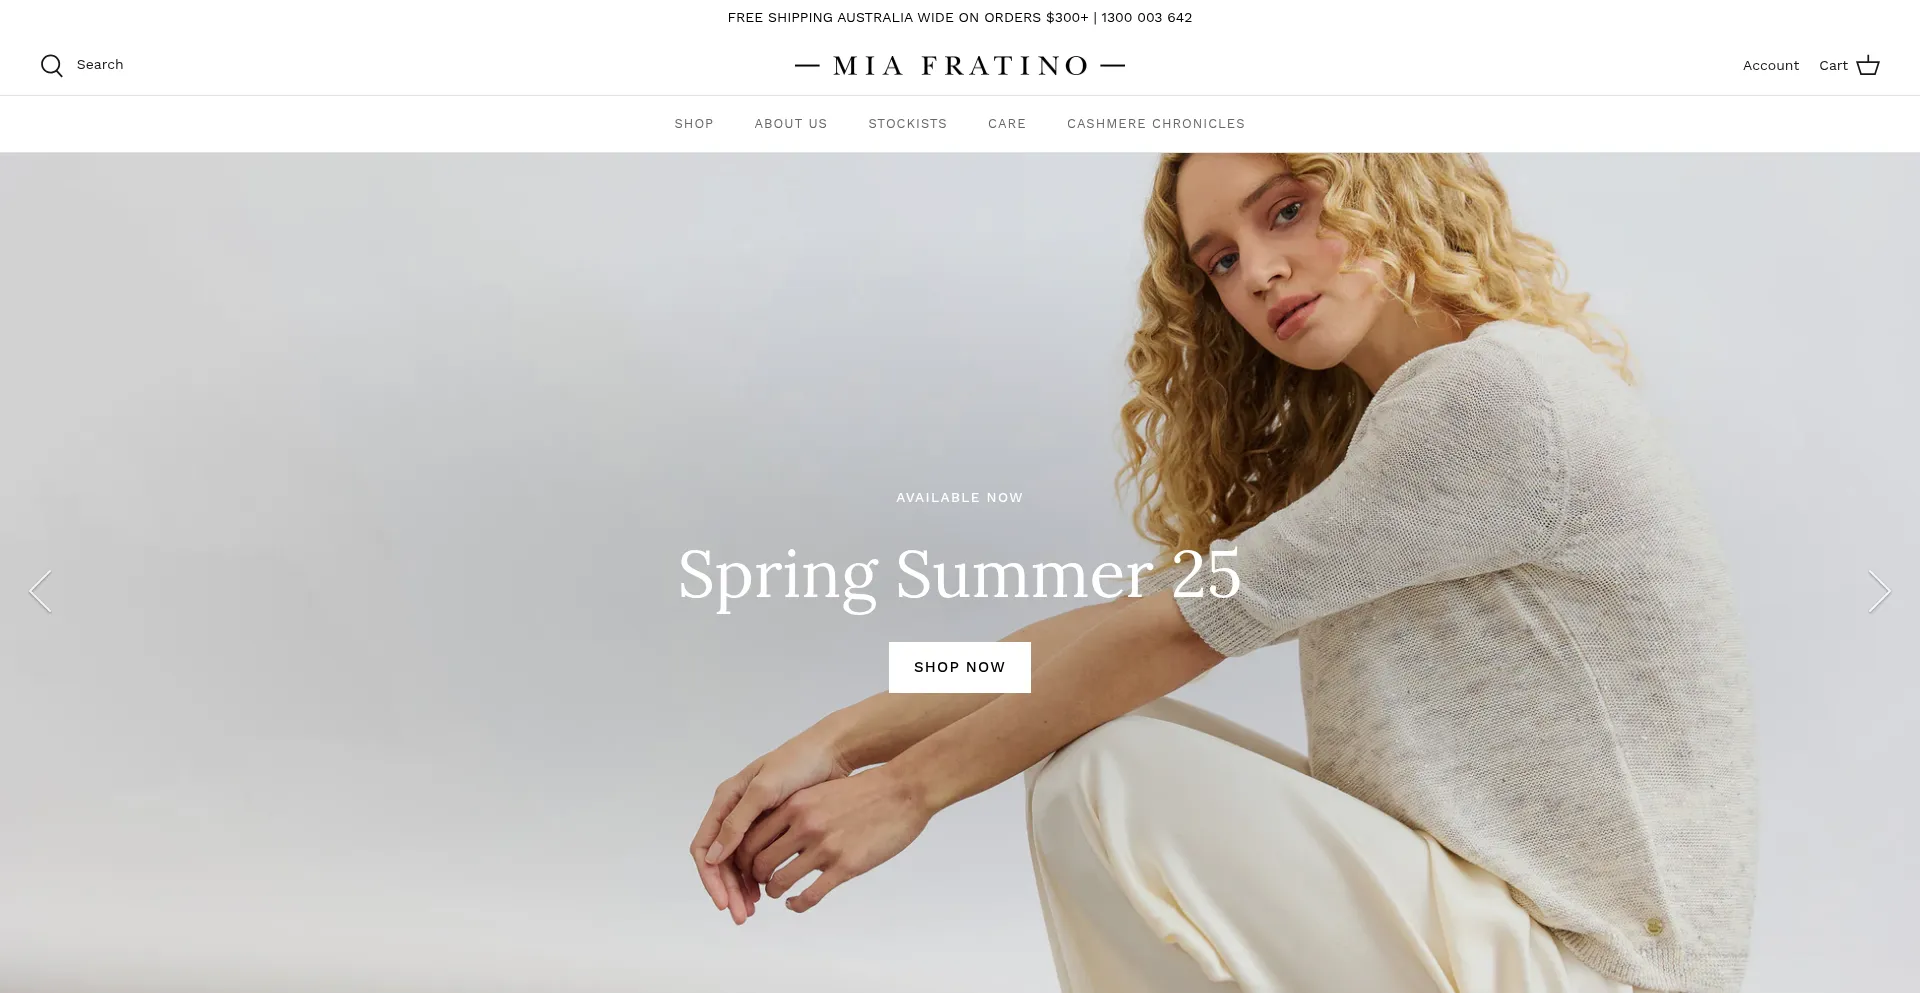Go to STOCKISTS page
Image resolution: width=1920 pixels, height=993 pixels.
pyautogui.click(x=907, y=124)
